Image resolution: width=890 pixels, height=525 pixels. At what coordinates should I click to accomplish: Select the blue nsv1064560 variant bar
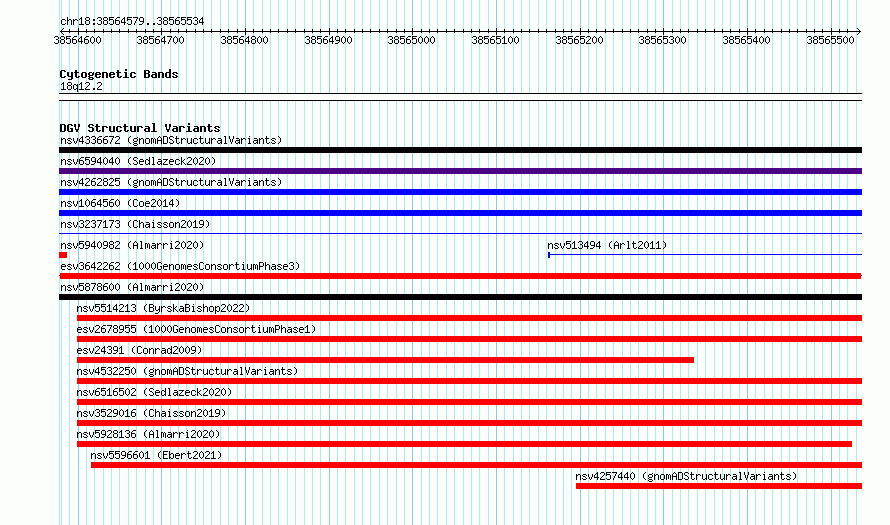[460, 213]
